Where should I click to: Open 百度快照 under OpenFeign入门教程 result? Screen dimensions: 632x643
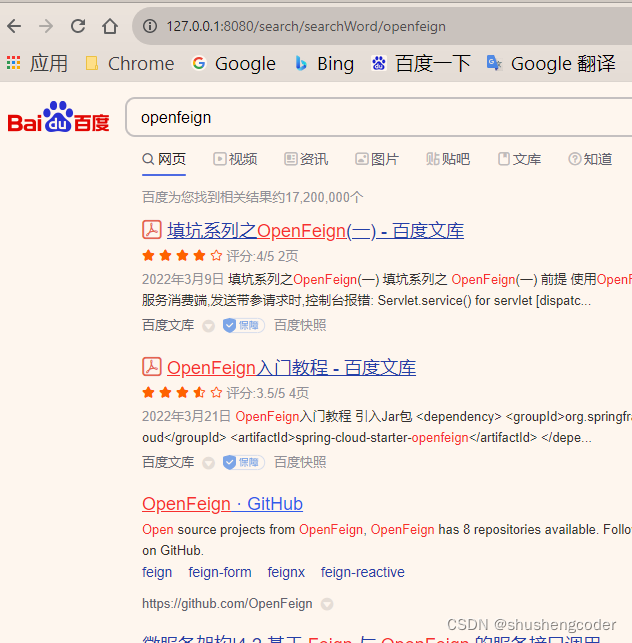pos(300,462)
